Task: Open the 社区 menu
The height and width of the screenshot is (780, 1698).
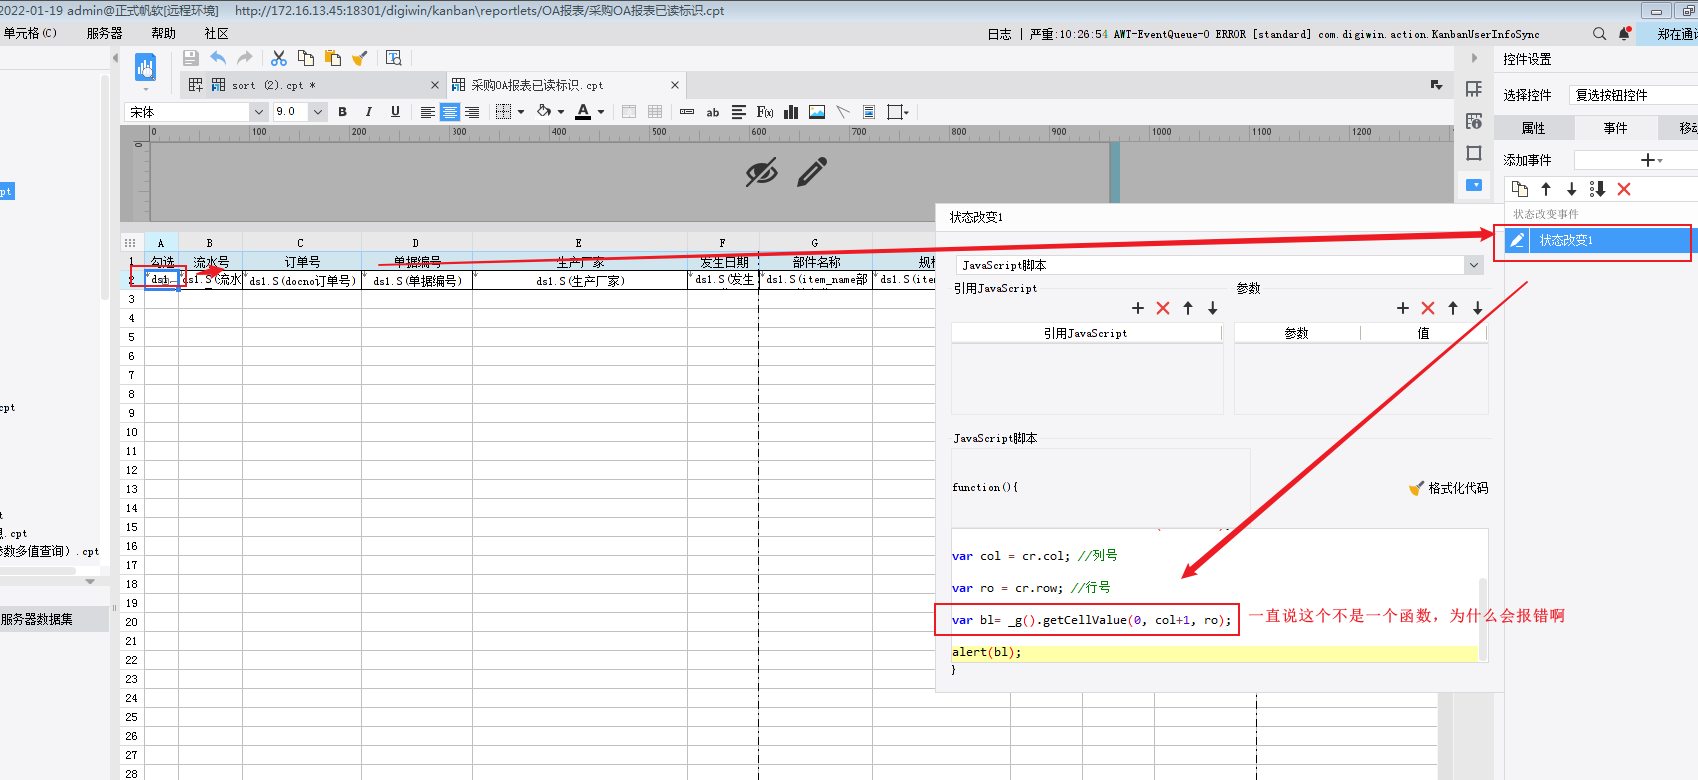Action: (x=216, y=33)
